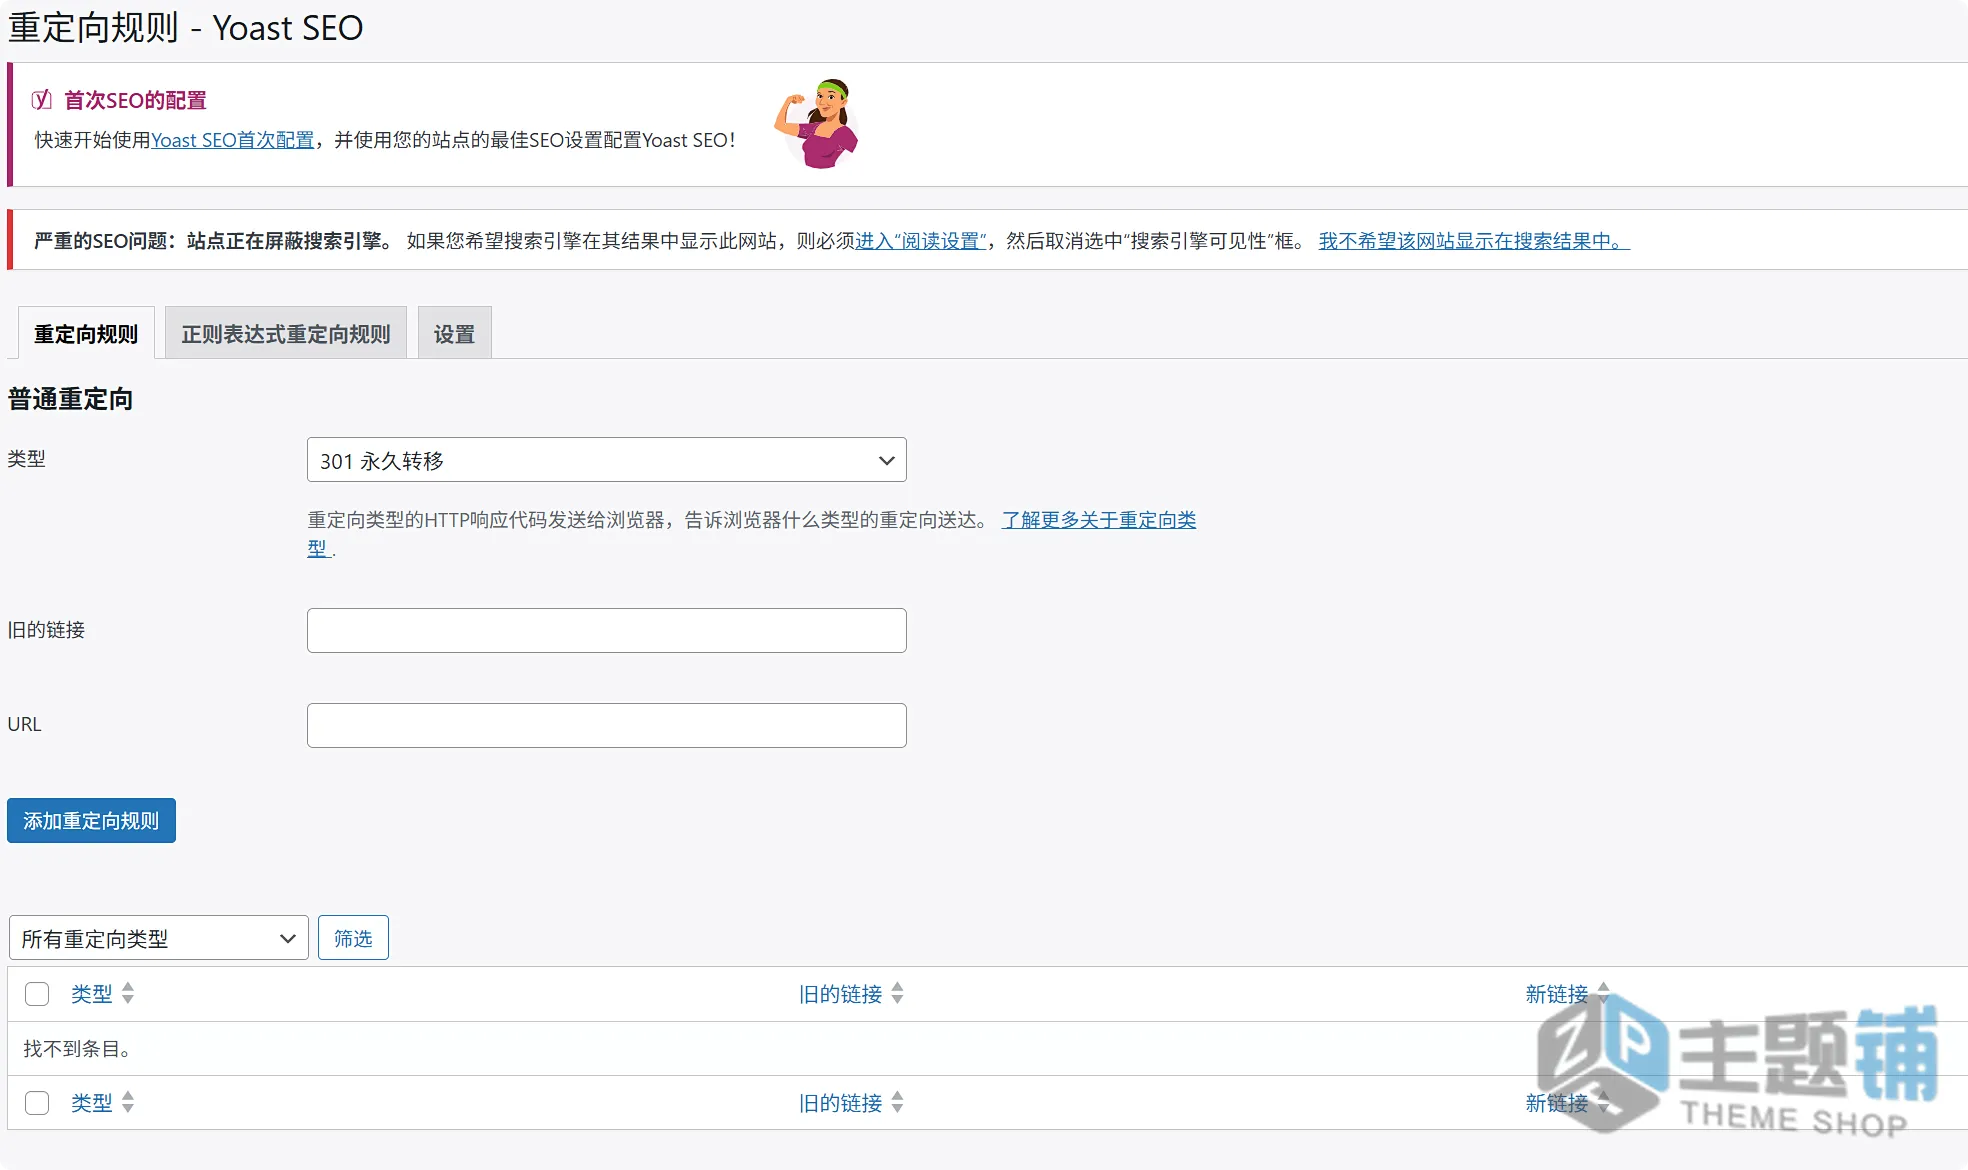The image size is (1968, 1170).
Task: Click the 普通重定向 section heading
Action: (x=70, y=399)
